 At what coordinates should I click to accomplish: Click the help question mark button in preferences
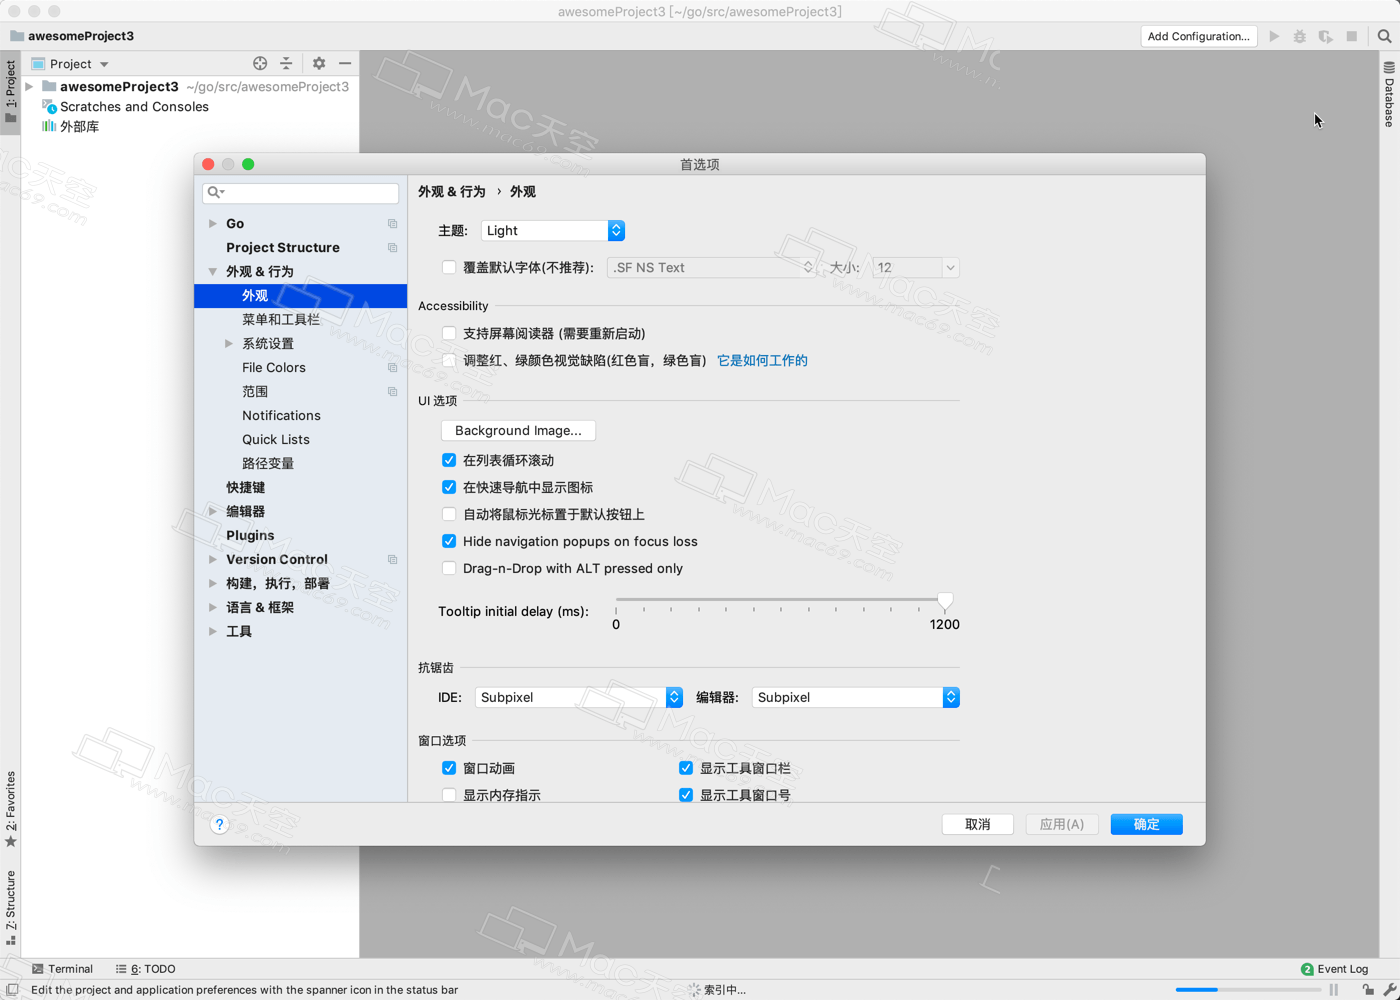[220, 824]
